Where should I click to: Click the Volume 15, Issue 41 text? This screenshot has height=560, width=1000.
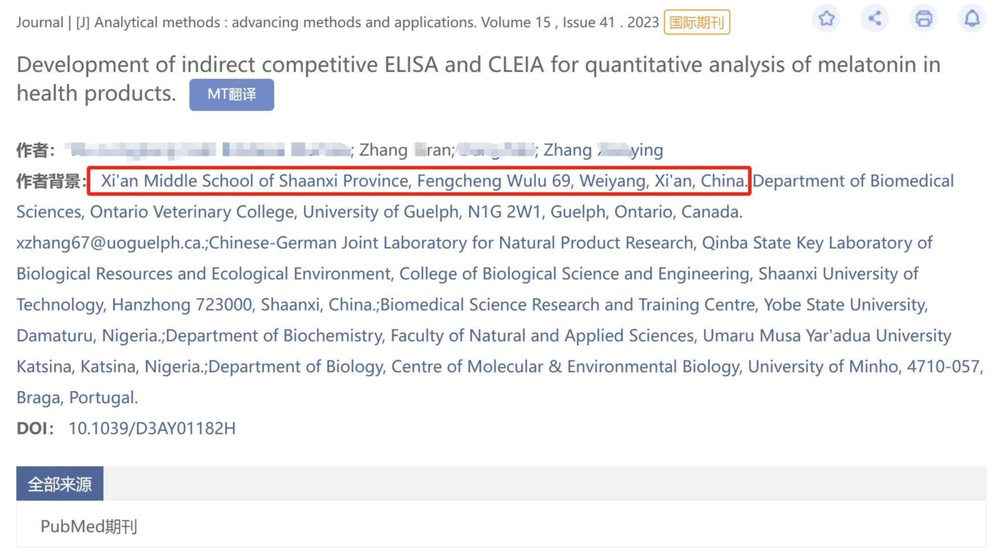coord(548,22)
